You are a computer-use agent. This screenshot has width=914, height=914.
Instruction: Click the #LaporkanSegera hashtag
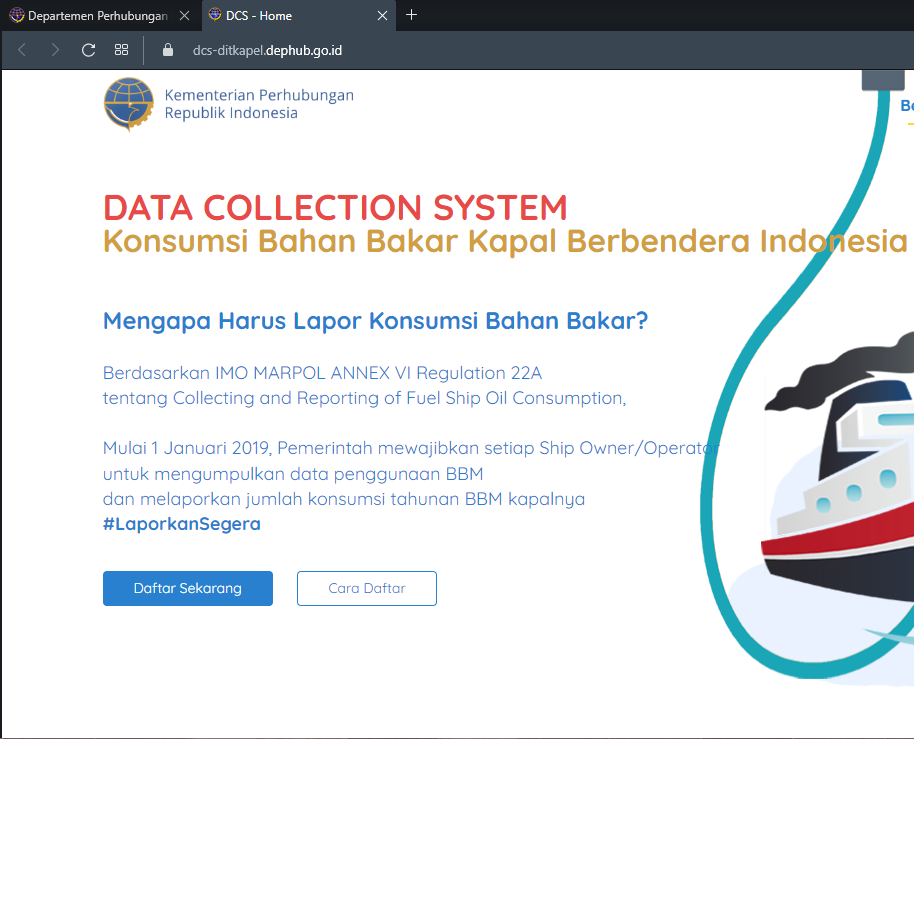click(181, 524)
